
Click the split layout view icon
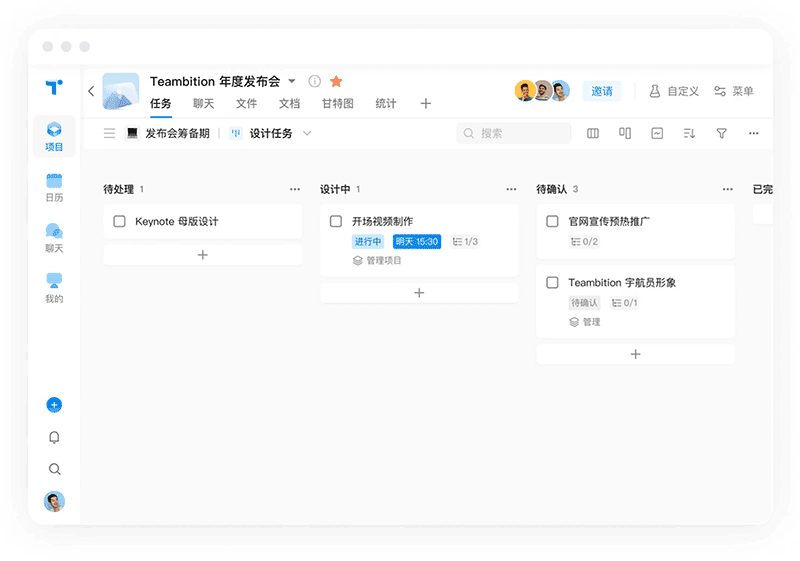click(625, 134)
